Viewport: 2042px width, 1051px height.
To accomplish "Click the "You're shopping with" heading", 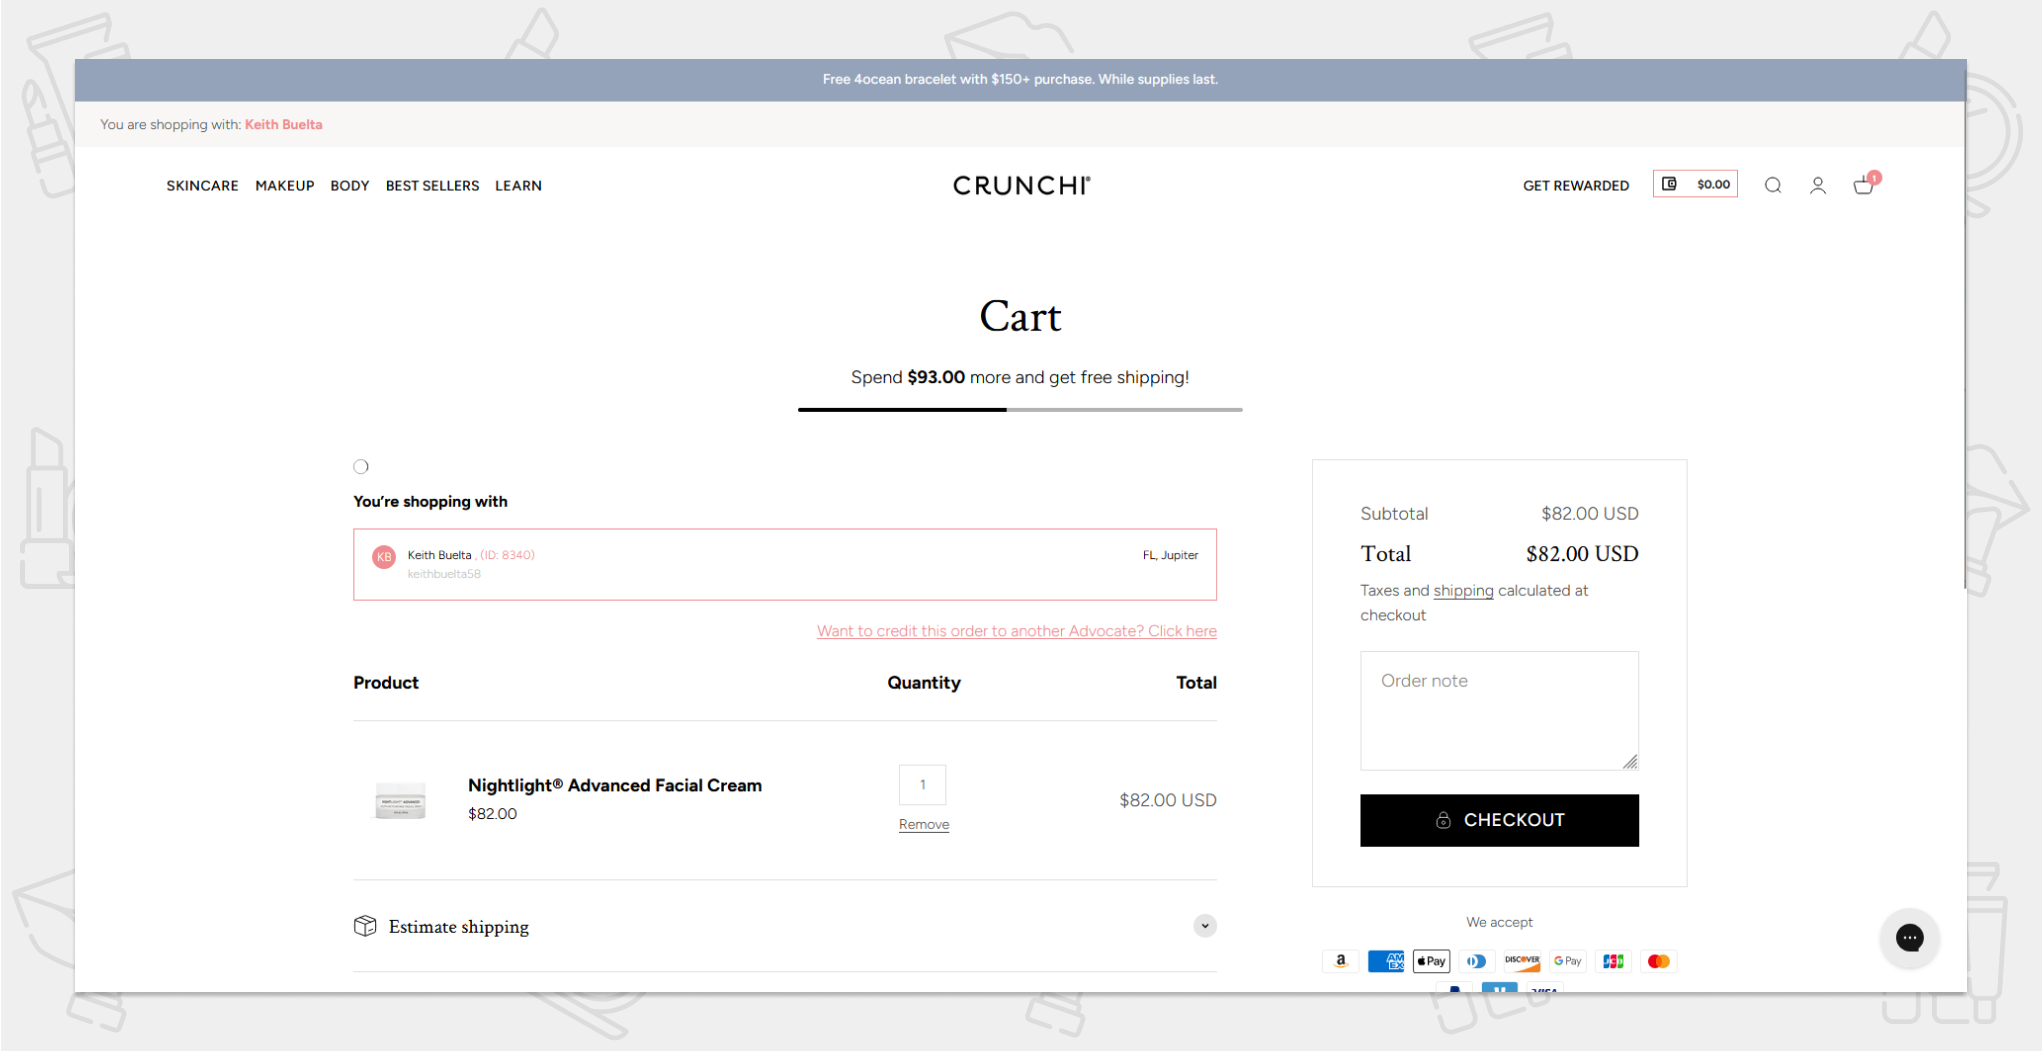I will (430, 502).
